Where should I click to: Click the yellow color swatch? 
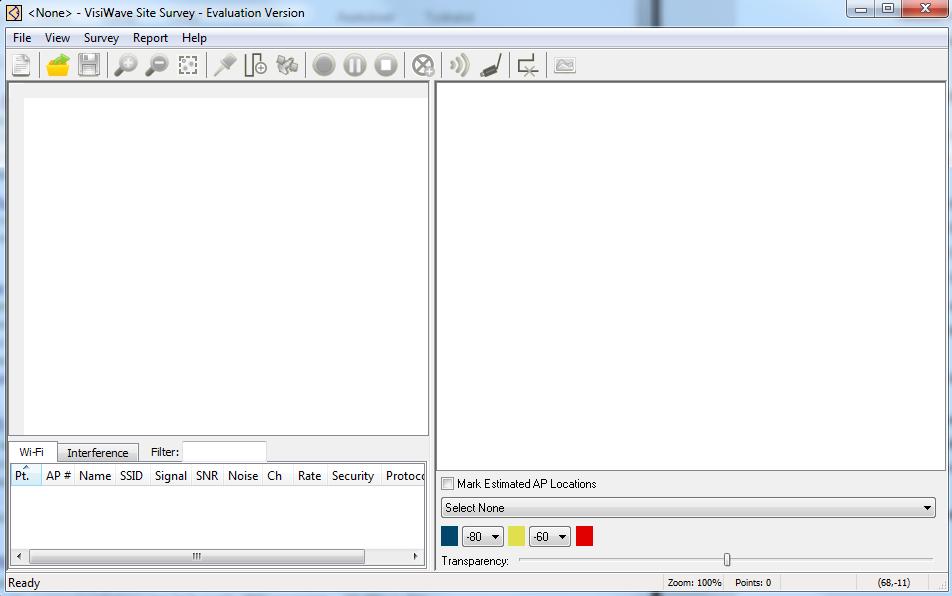(x=516, y=537)
